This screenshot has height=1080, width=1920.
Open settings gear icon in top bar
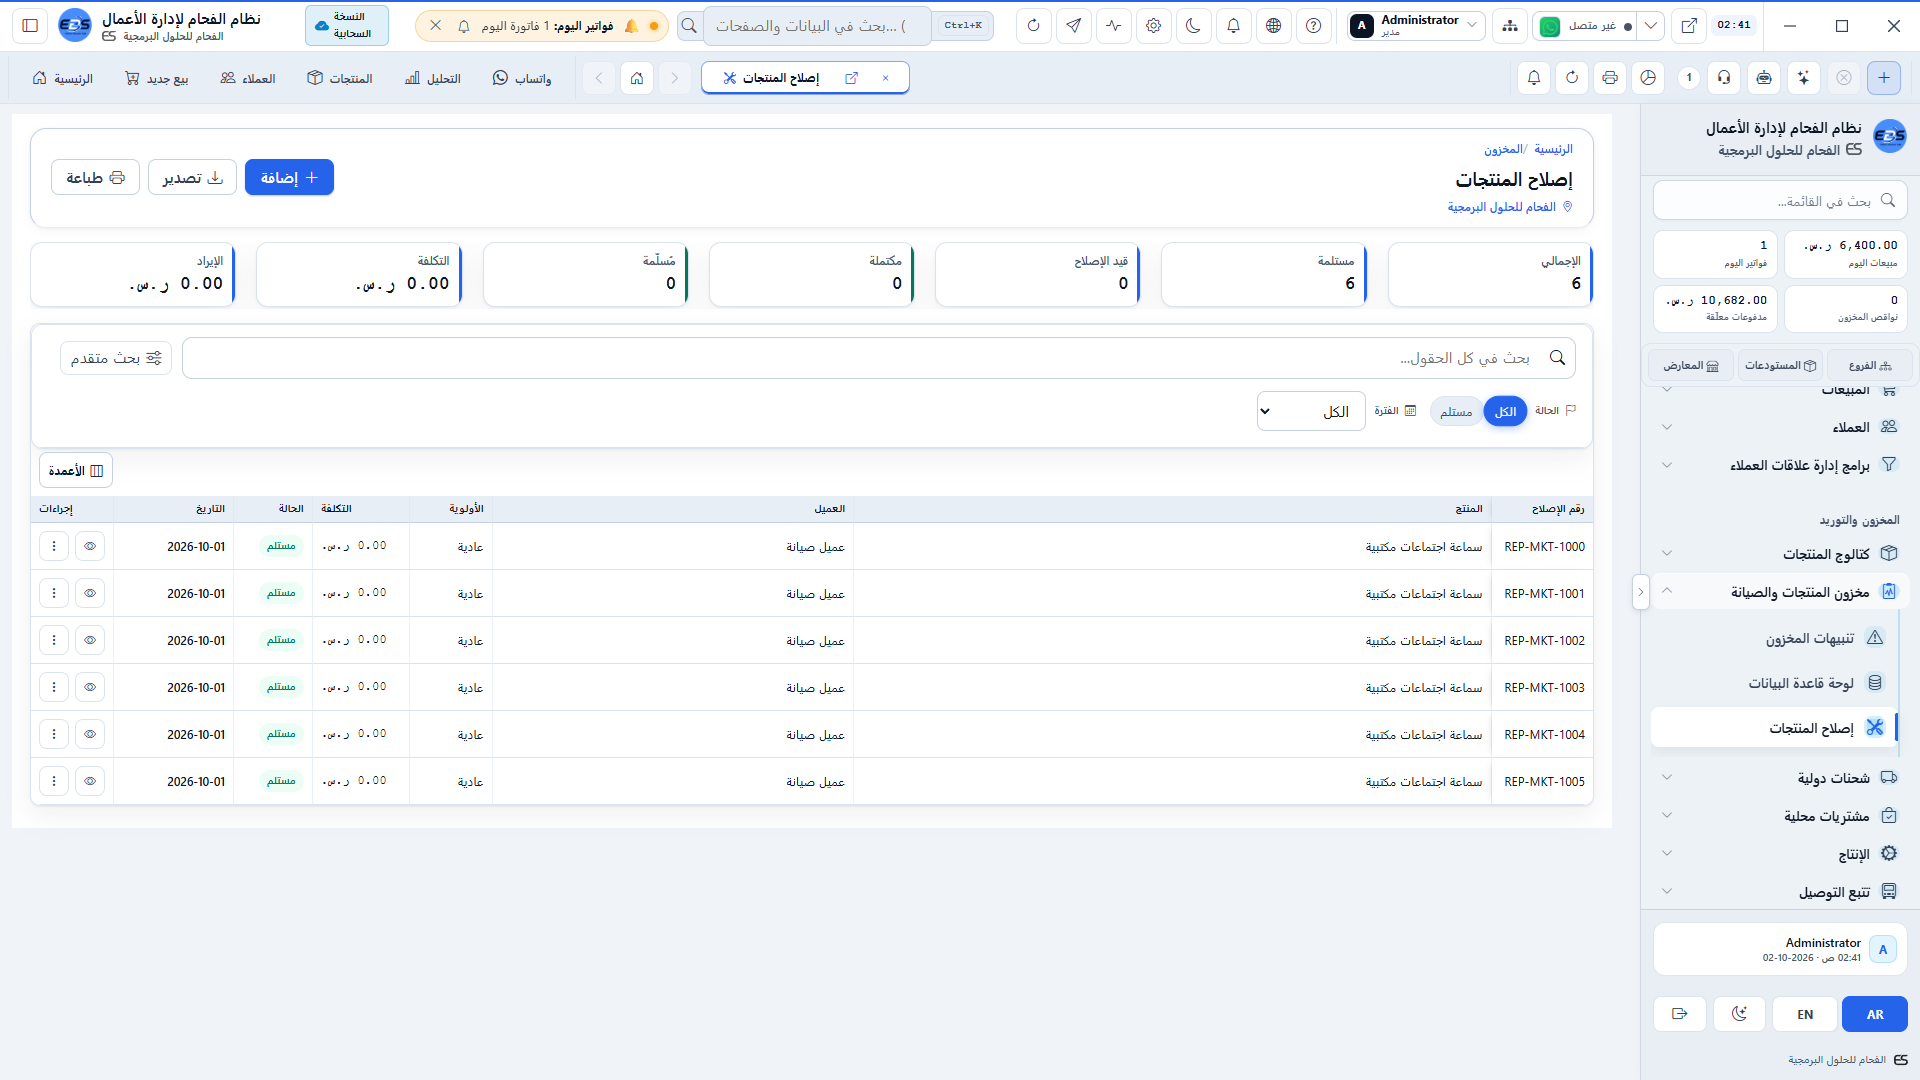[x=1154, y=26]
